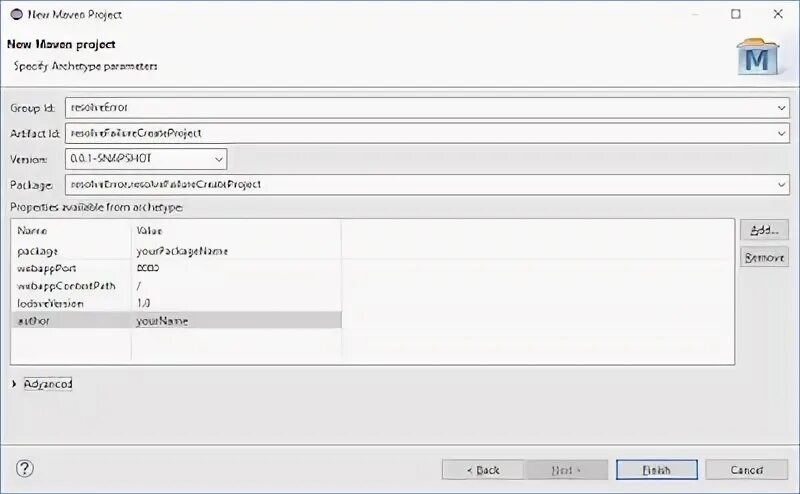Click the Value column header
The width and height of the screenshot is (800, 494).
point(149,231)
